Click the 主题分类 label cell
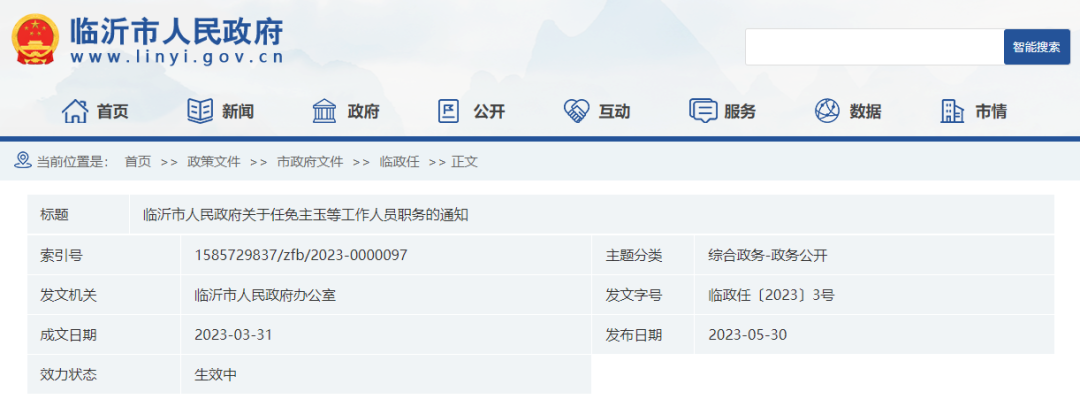 (643, 255)
